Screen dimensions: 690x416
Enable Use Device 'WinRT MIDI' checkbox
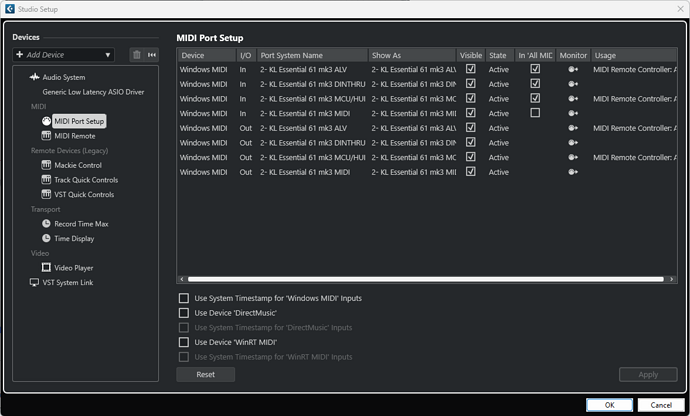[x=184, y=342]
